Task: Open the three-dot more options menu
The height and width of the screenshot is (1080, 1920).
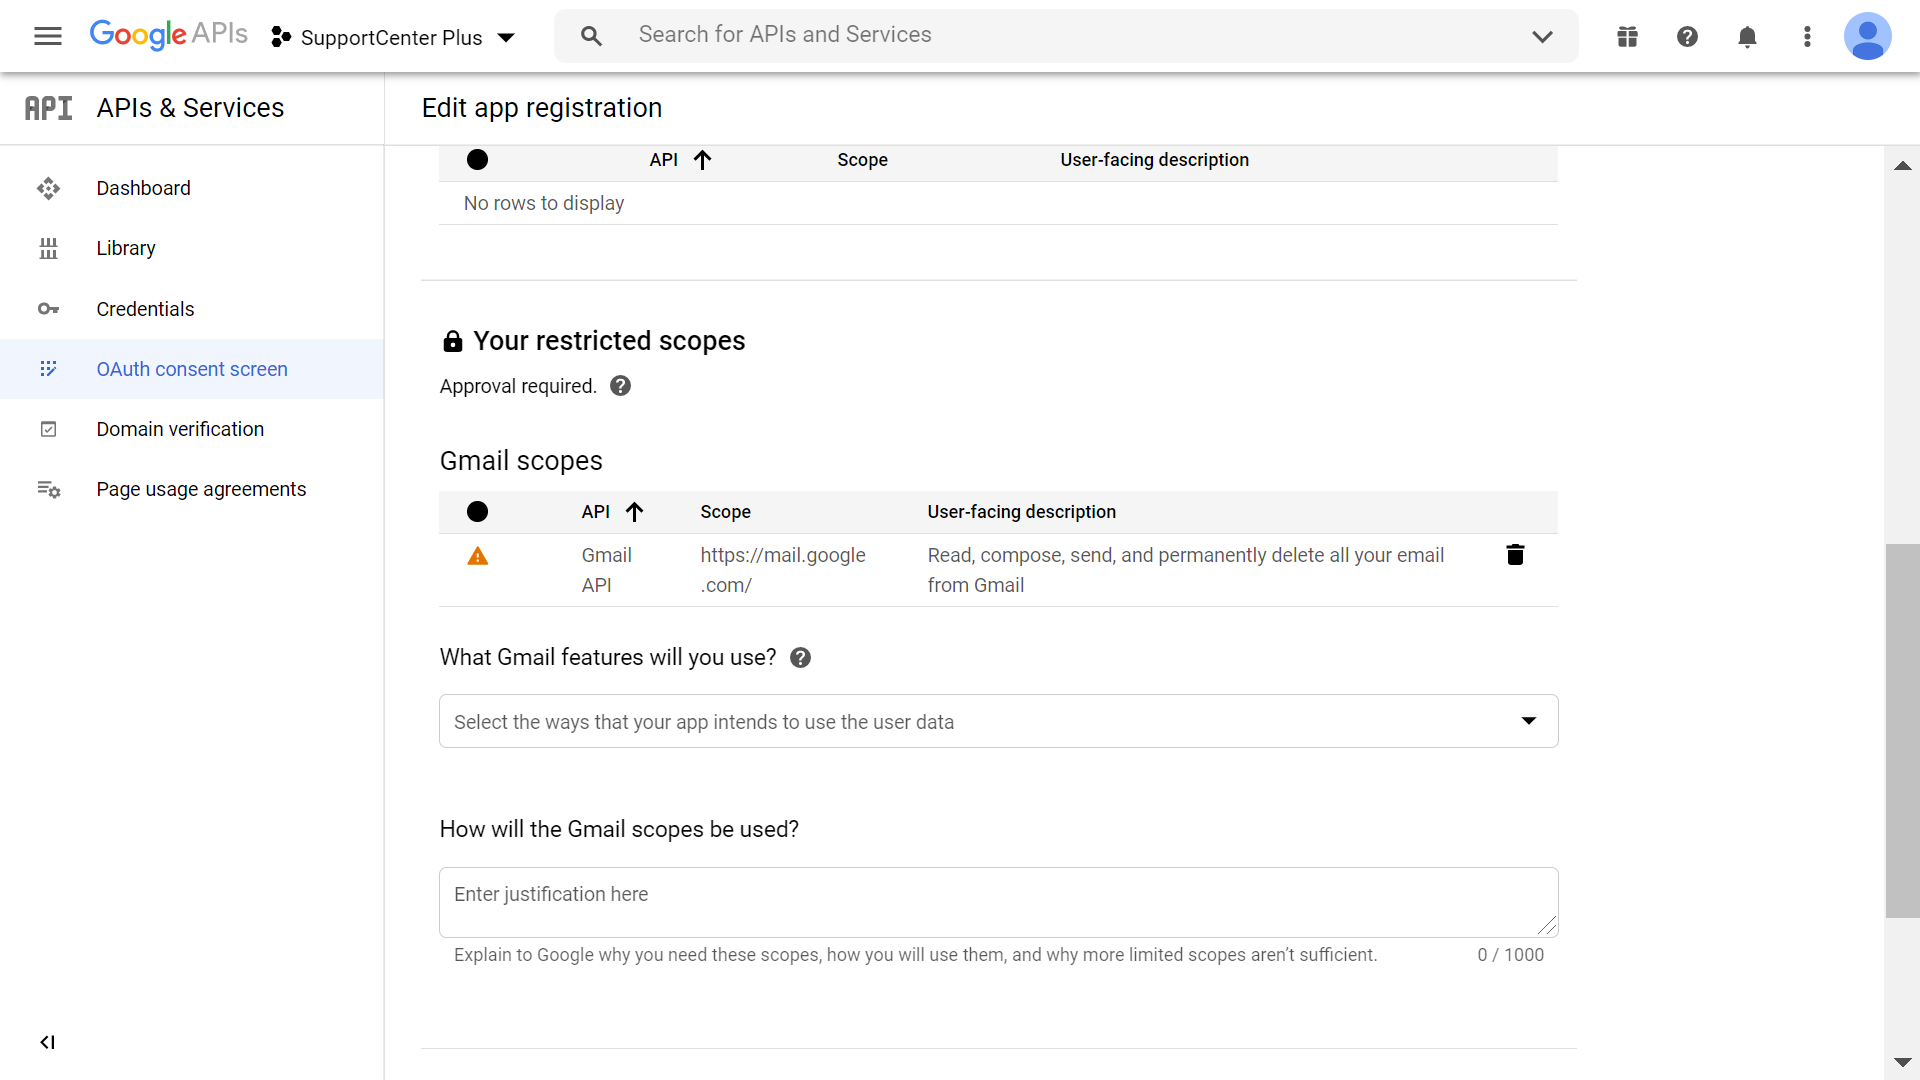Action: click(x=1807, y=37)
